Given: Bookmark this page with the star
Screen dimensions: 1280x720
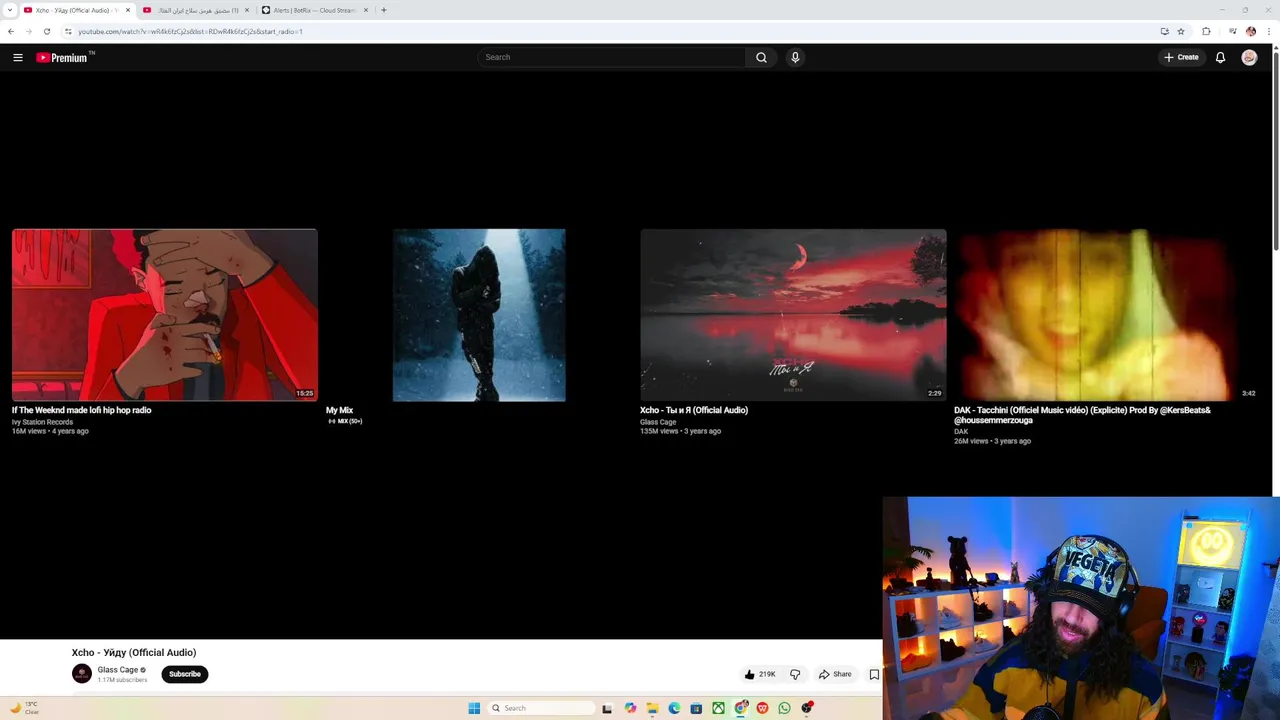Looking at the screenshot, I should (1181, 31).
